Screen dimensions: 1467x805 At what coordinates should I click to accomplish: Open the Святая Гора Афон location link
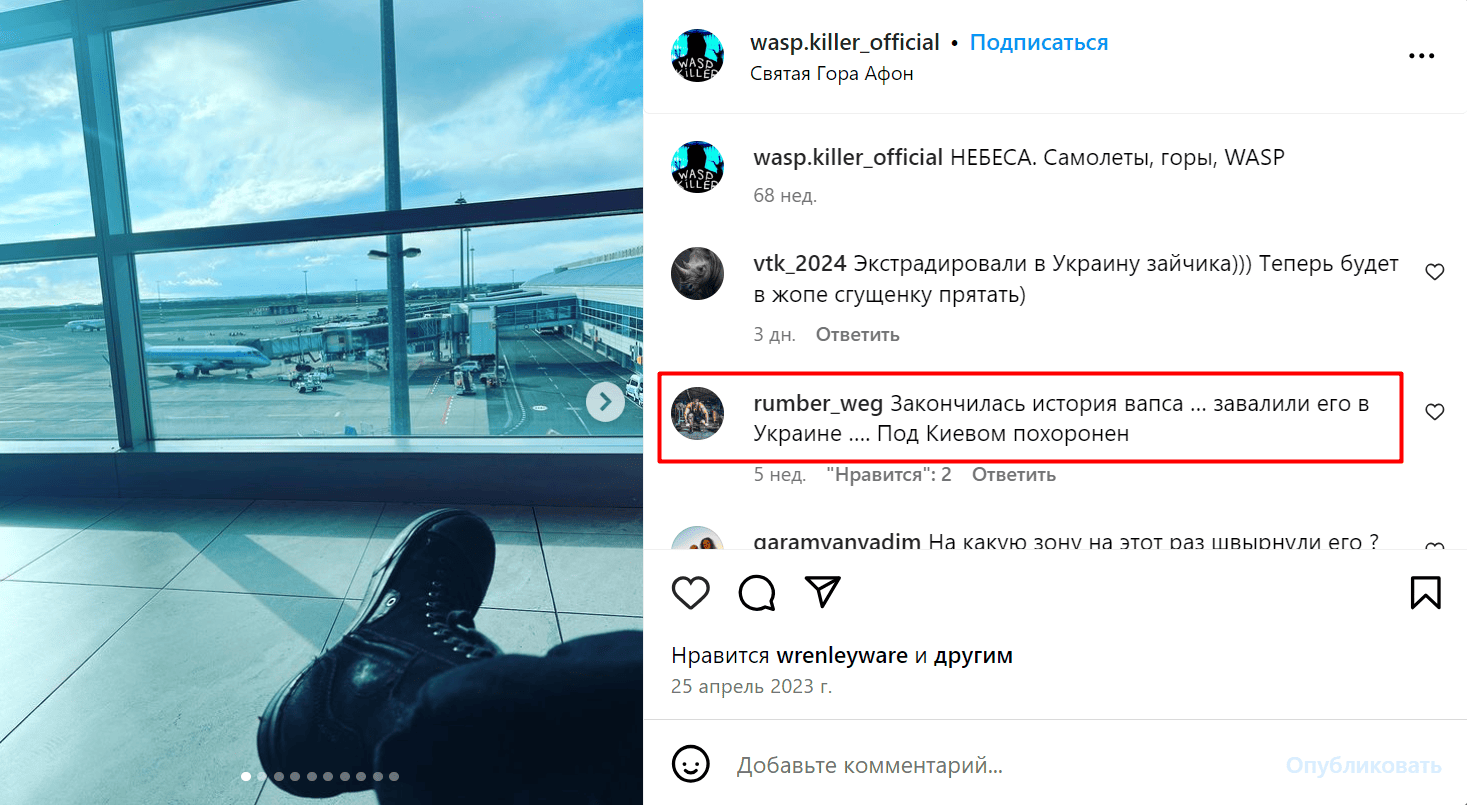[831, 74]
